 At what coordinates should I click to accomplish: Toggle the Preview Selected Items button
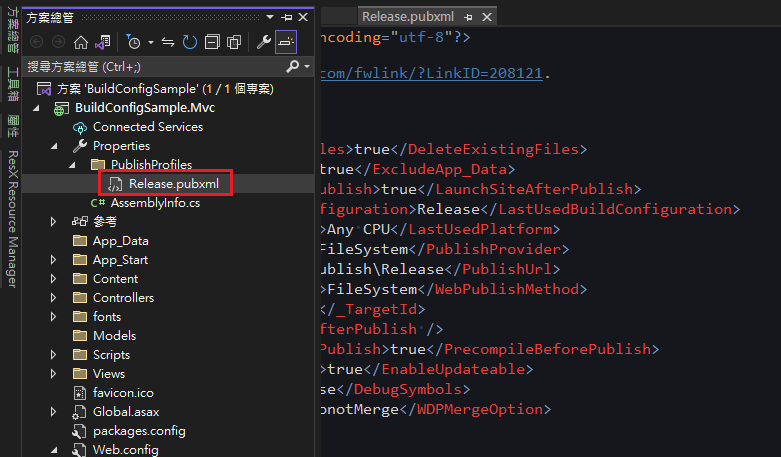pos(286,42)
